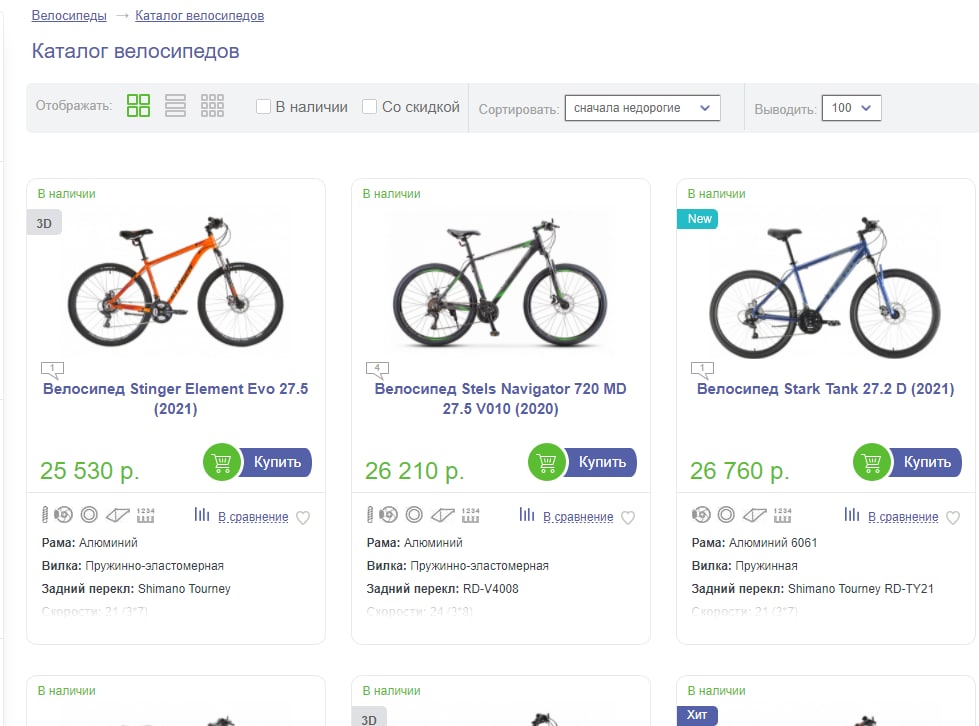Click suspension fork icon on Stinger Element Evo
This screenshot has width=979, height=726.
(x=45, y=514)
